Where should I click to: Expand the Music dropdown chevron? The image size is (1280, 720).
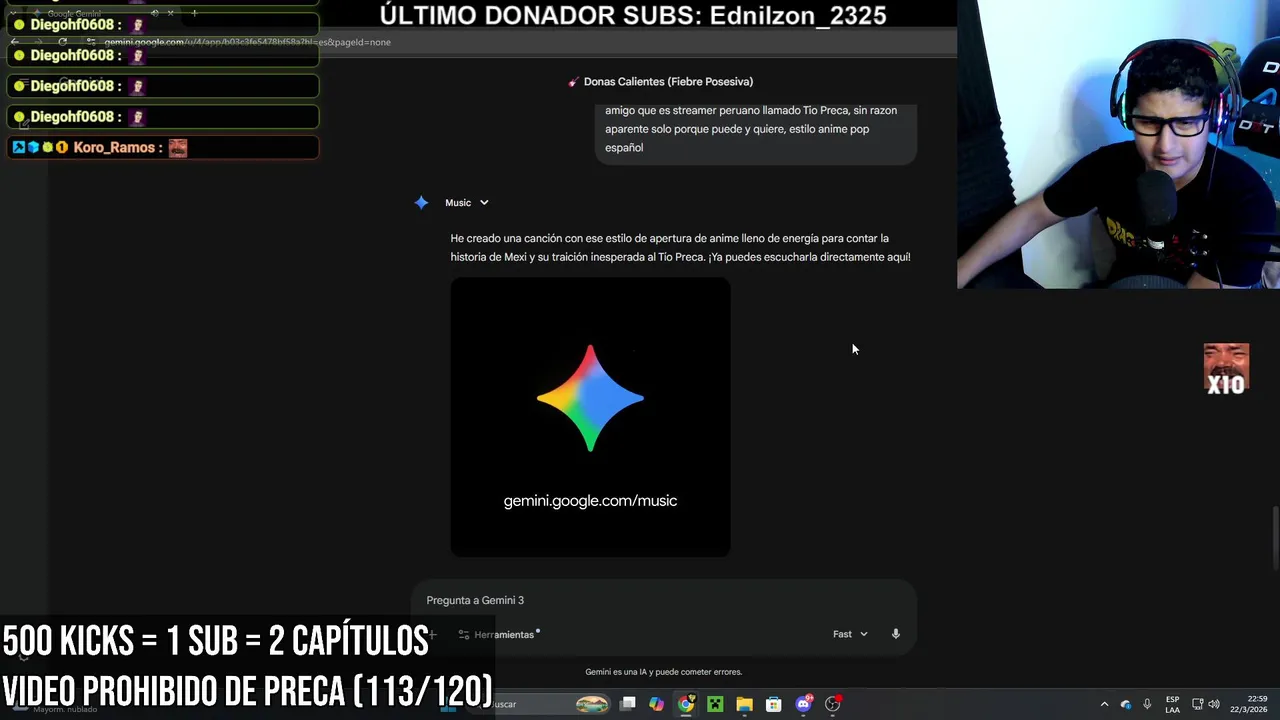tap(484, 203)
